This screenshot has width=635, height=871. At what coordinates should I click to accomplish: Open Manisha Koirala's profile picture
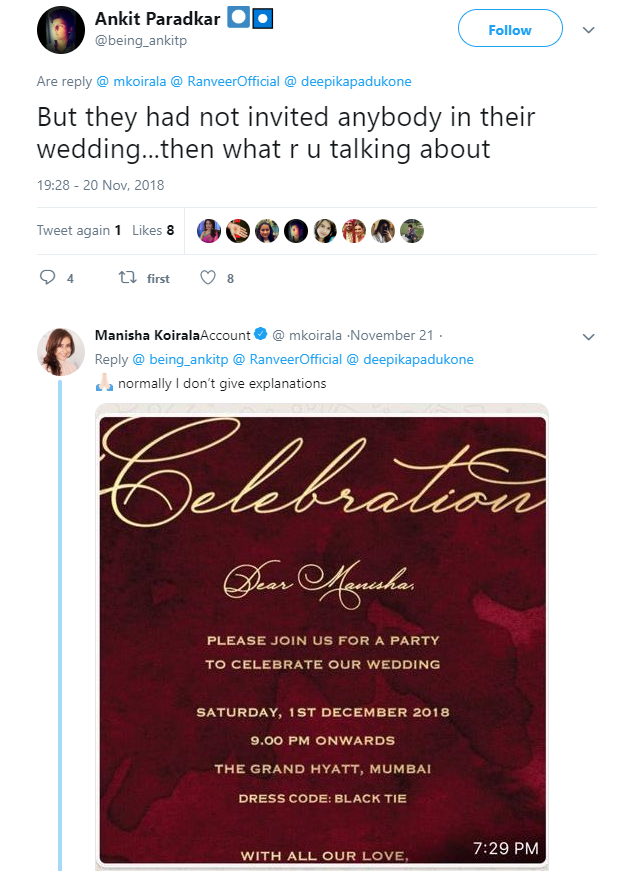tap(60, 352)
